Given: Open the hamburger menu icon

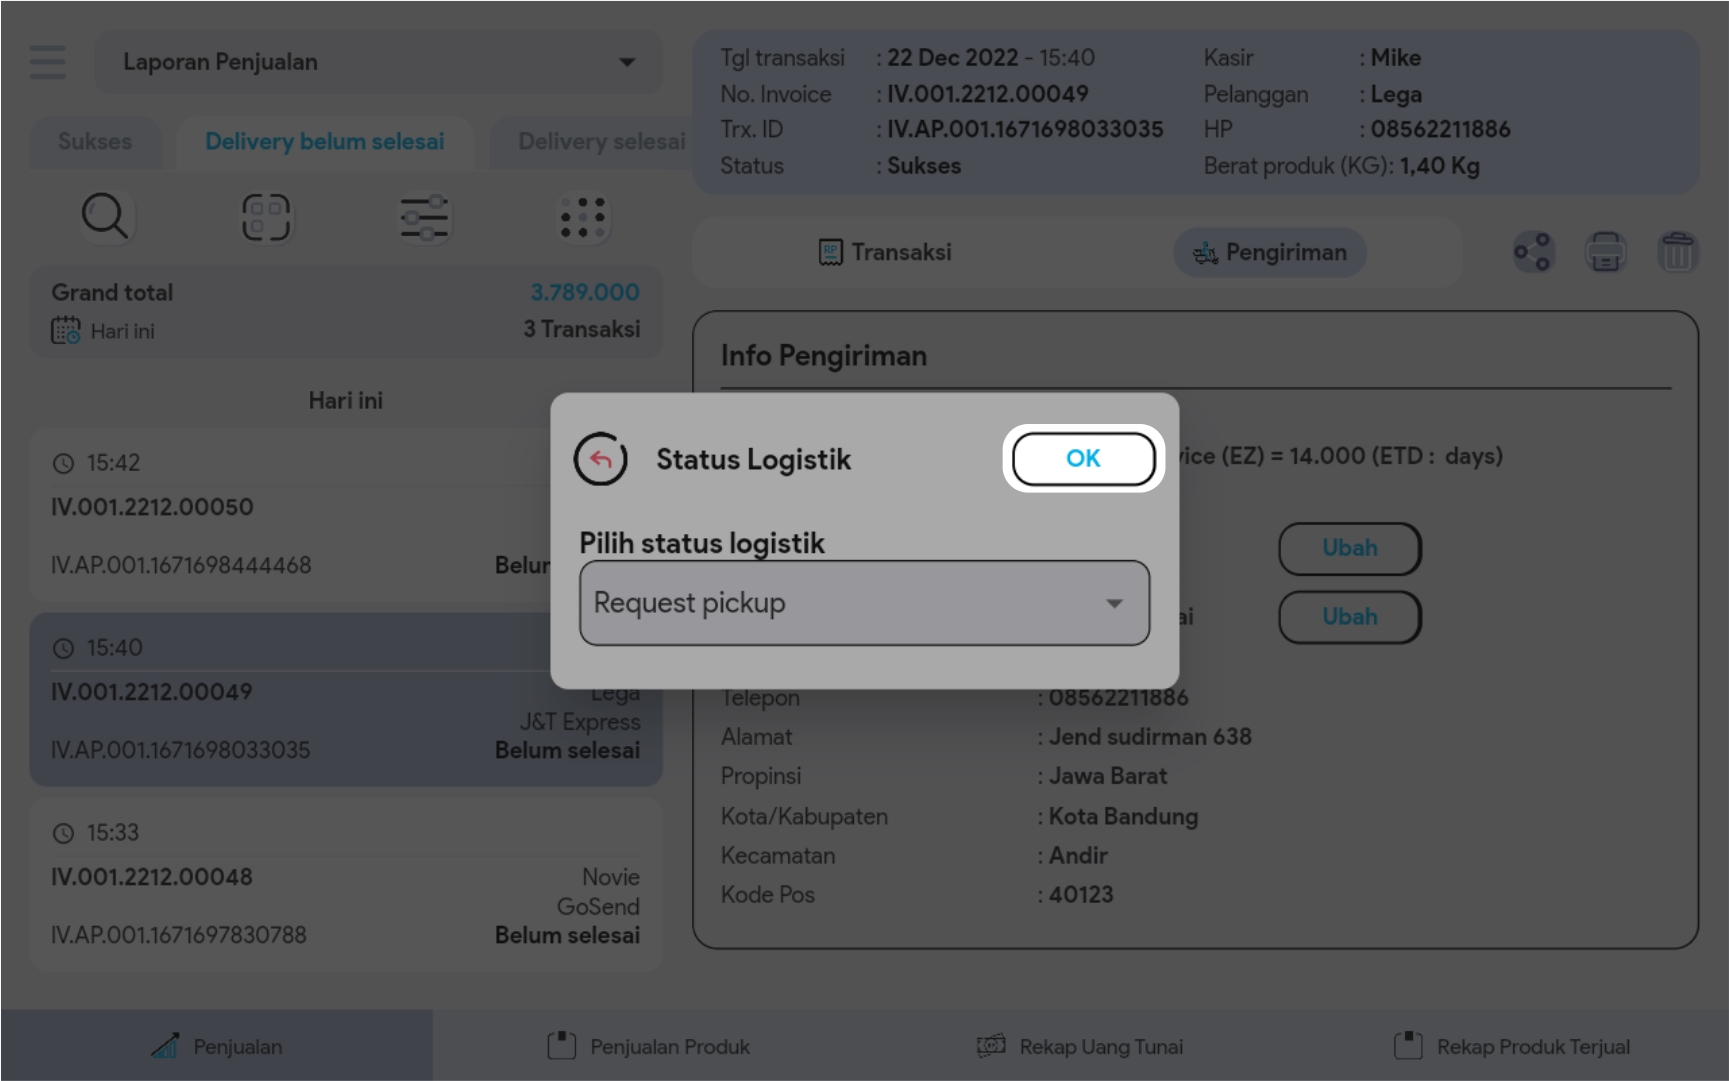Looking at the screenshot, I should [x=47, y=62].
